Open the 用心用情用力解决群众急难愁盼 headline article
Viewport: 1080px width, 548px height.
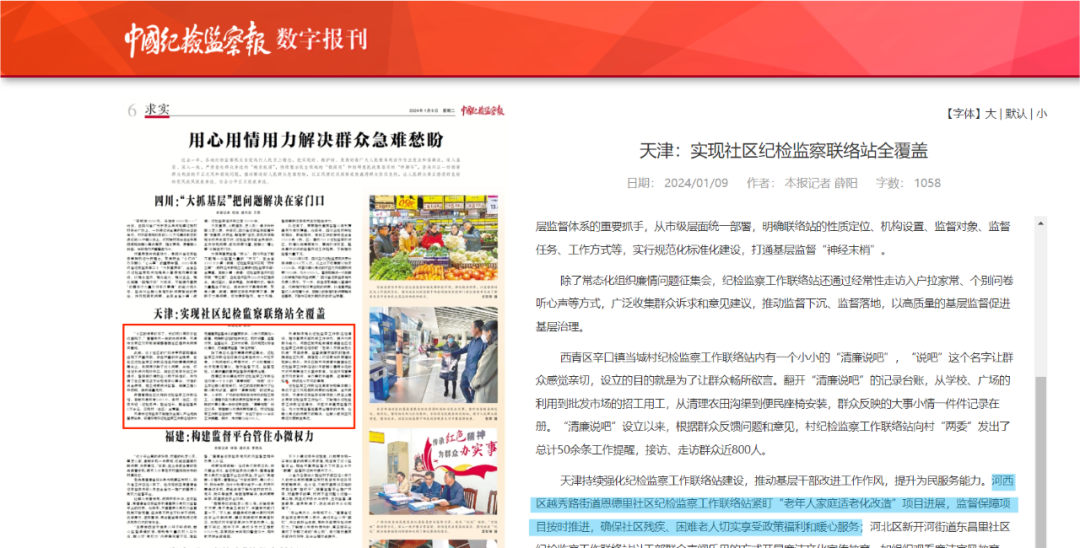point(315,139)
